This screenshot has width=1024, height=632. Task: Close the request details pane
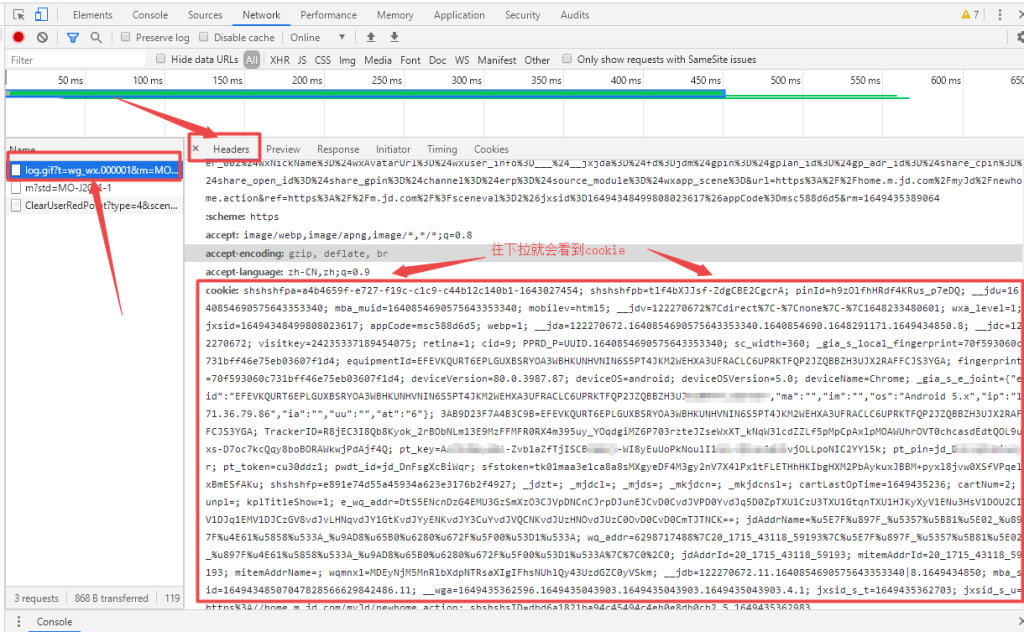[196, 149]
